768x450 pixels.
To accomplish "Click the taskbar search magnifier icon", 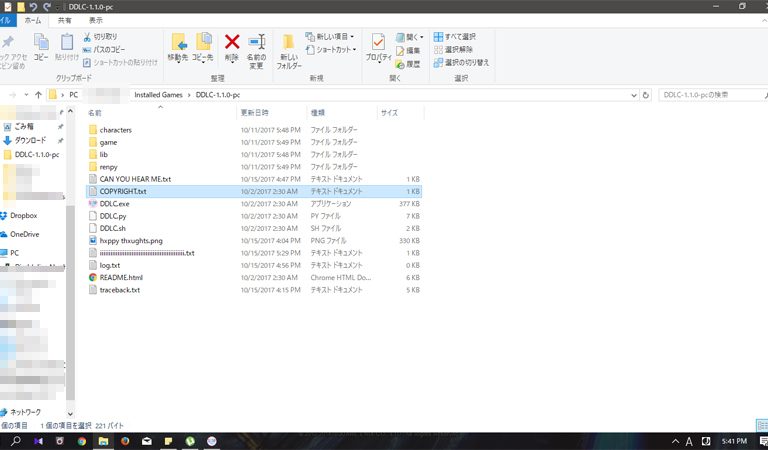I will coord(16,441).
